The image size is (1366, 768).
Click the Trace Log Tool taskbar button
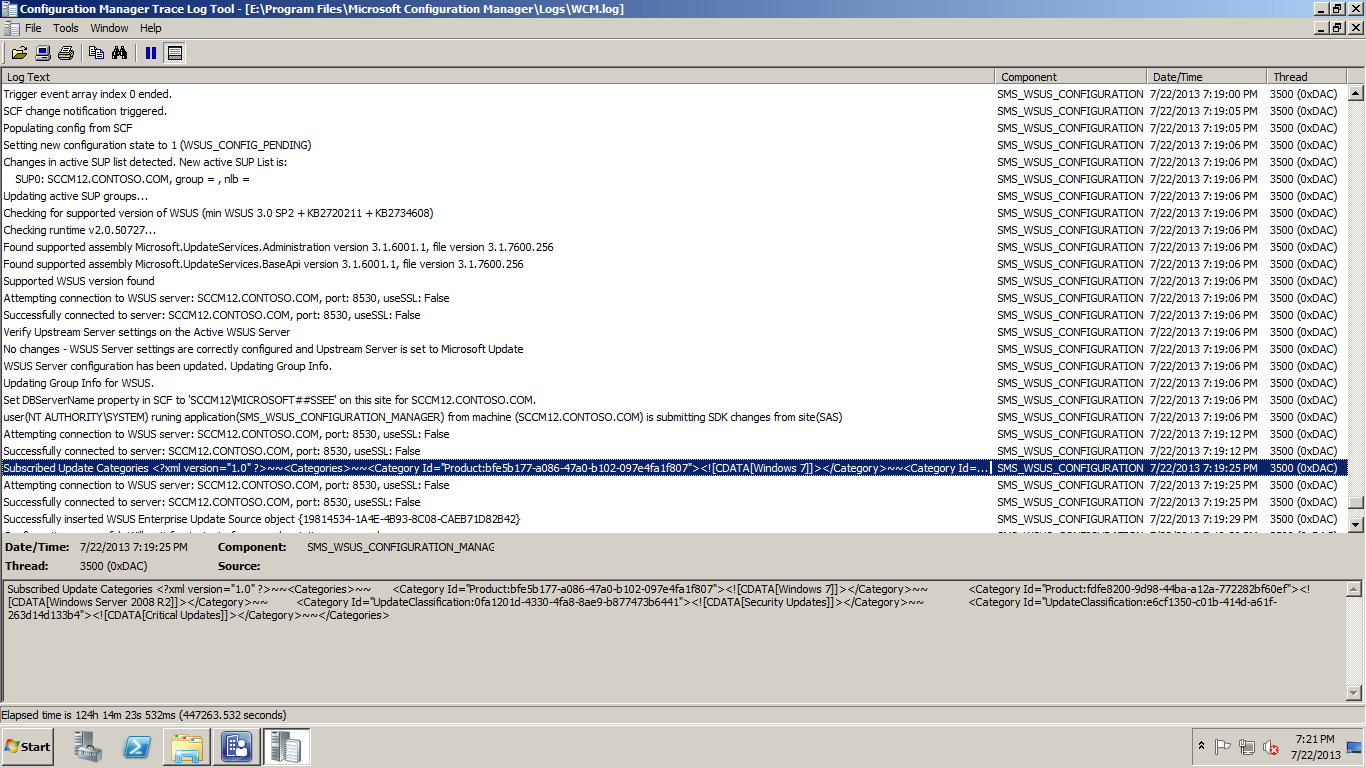(287, 747)
